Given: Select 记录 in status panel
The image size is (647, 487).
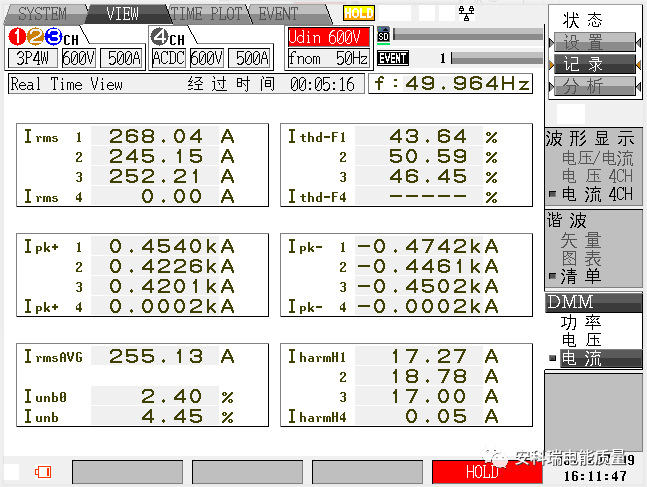Looking at the screenshot, I should click(x=594, y=64).
